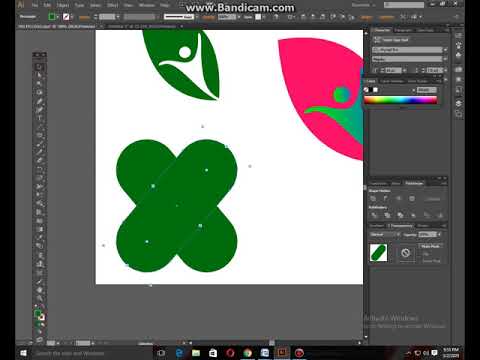Click the Unite shape mode icon
This screenshot has height=360, width=480.
373,199
